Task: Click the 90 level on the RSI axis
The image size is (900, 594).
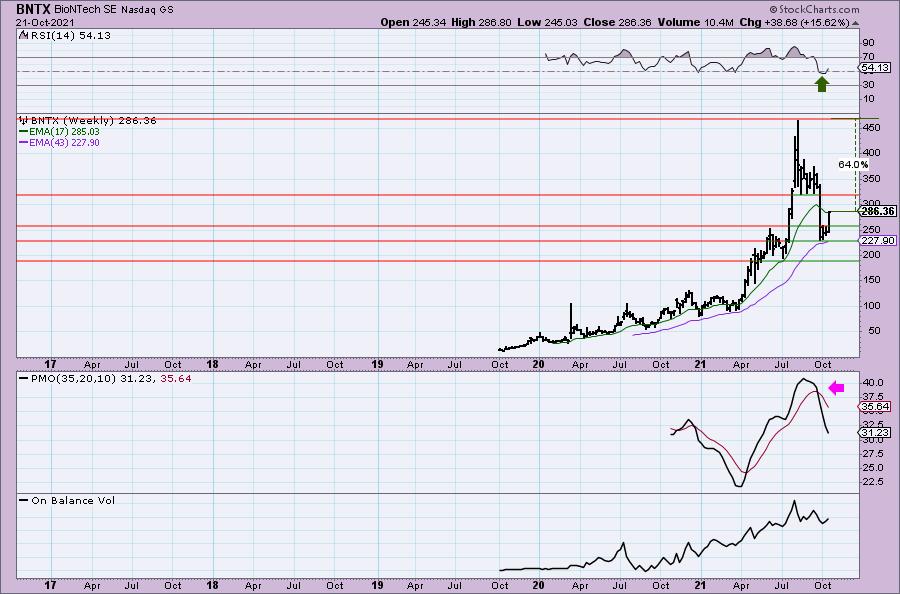Action: point(868,43)
